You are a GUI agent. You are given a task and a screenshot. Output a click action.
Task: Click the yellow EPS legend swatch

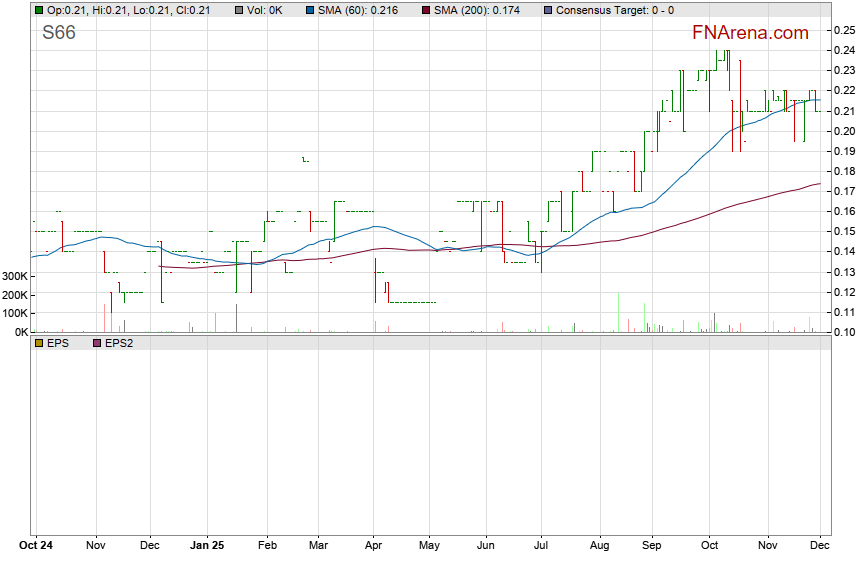(39, 343)
